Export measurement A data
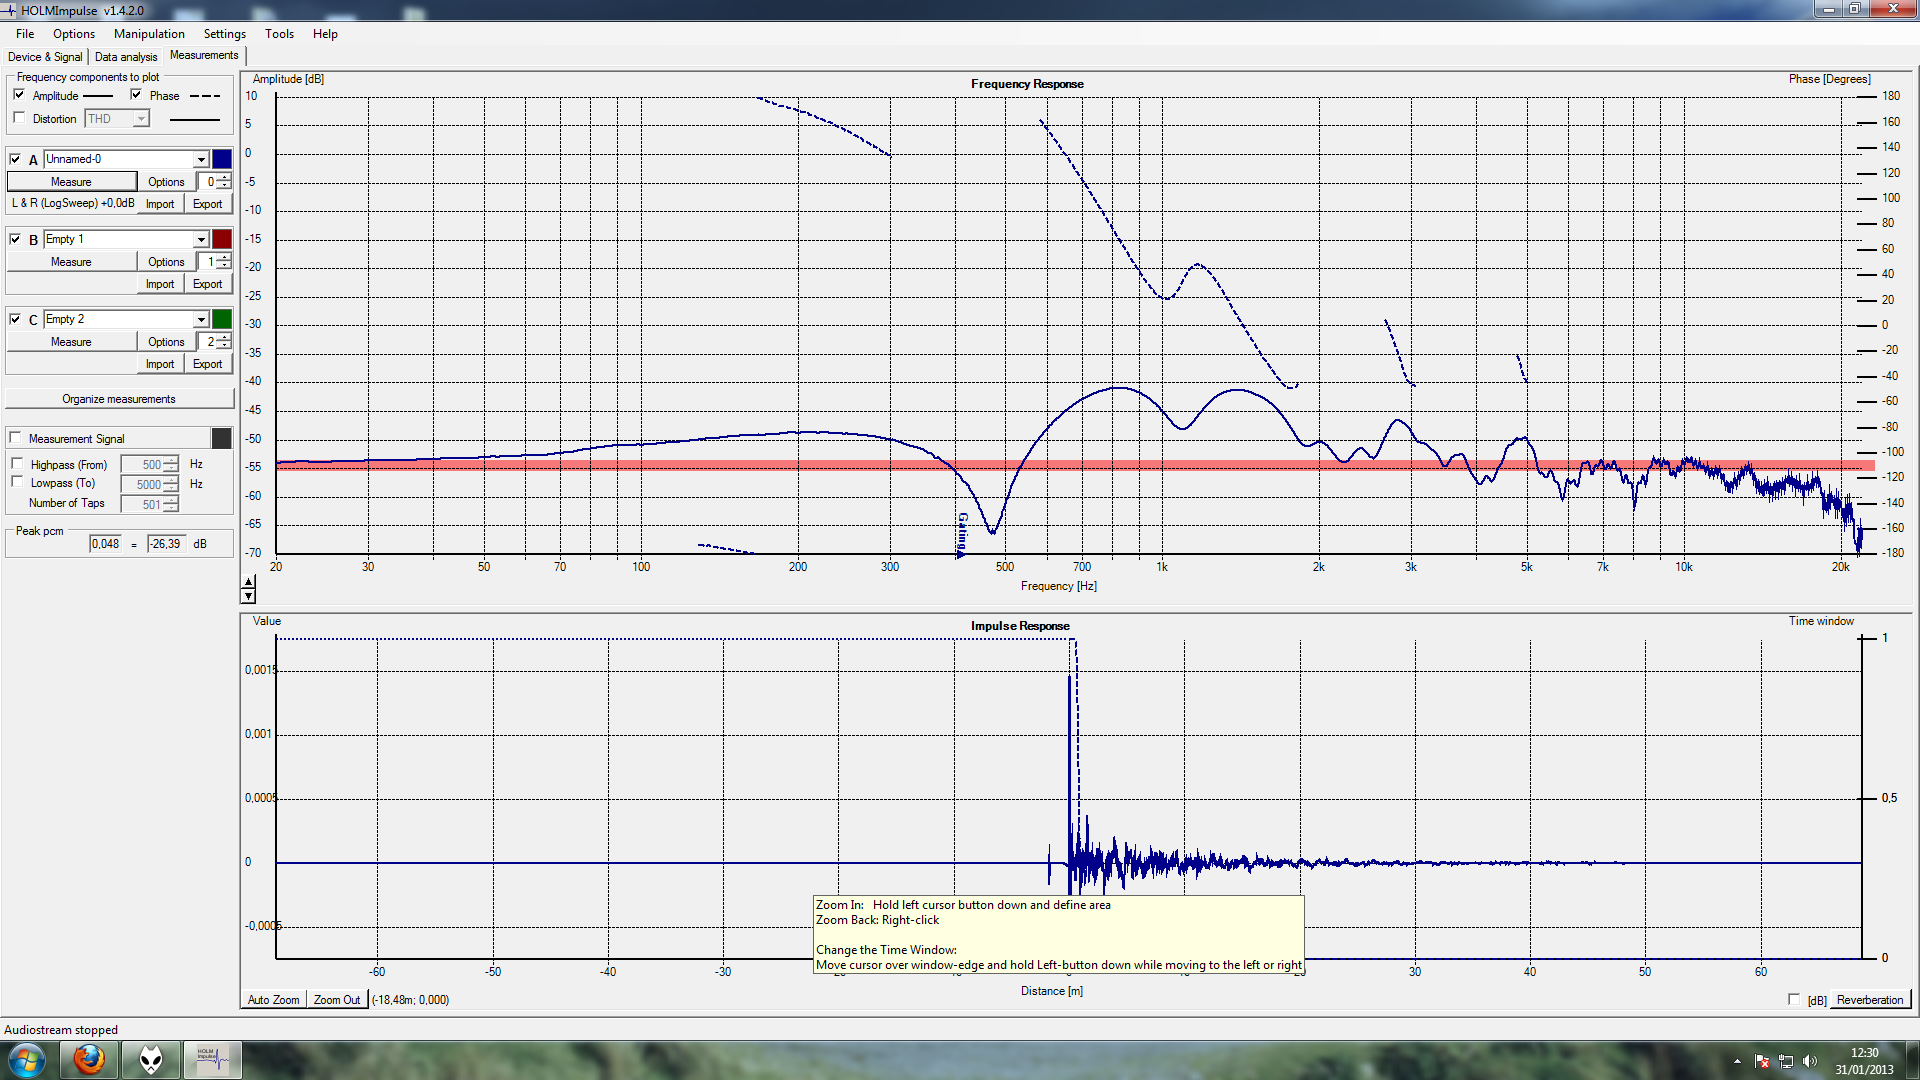Screen dimensions: 1920x1080 tap(208, 204)
